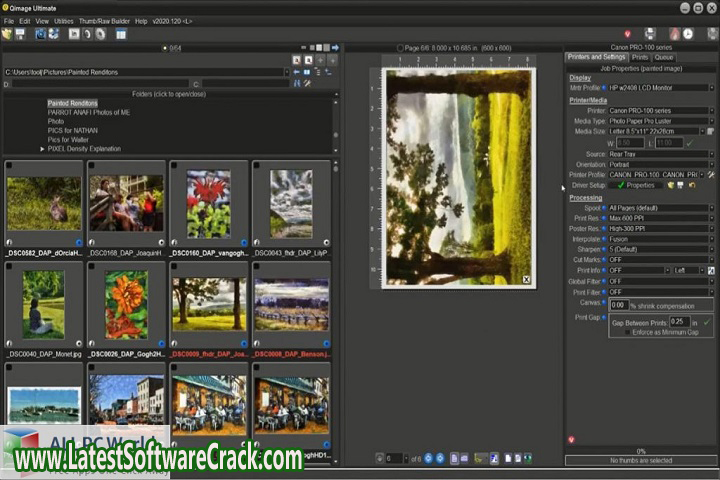This screenshot has height=480, width=720.
Task: Click the Canvas shrink compensation field
Action: 618,304
